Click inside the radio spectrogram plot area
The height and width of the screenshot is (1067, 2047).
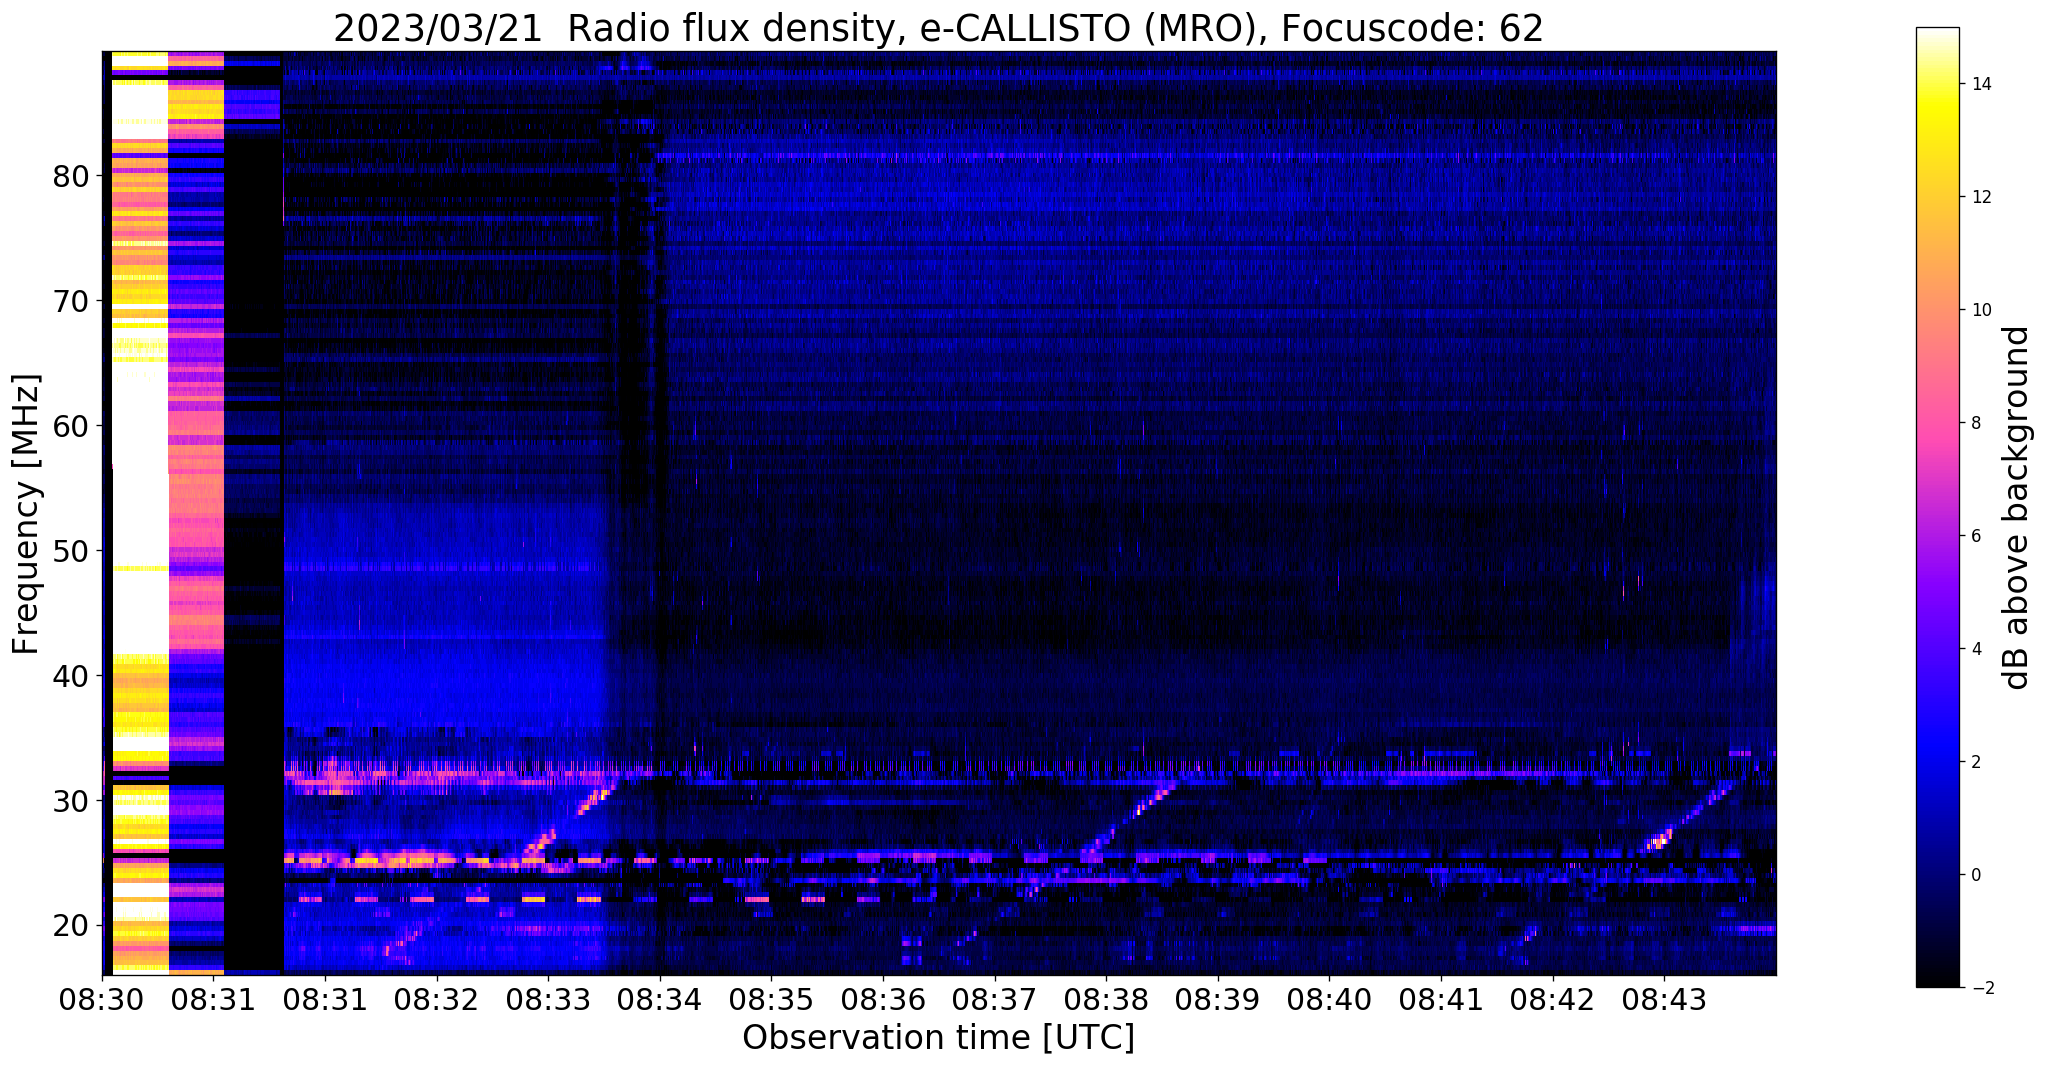[x=939, y=512]
